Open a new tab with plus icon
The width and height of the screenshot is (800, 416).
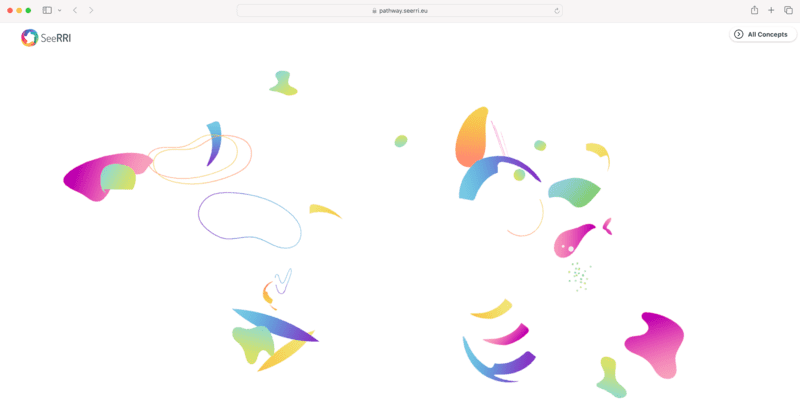(x=771, y=10)
